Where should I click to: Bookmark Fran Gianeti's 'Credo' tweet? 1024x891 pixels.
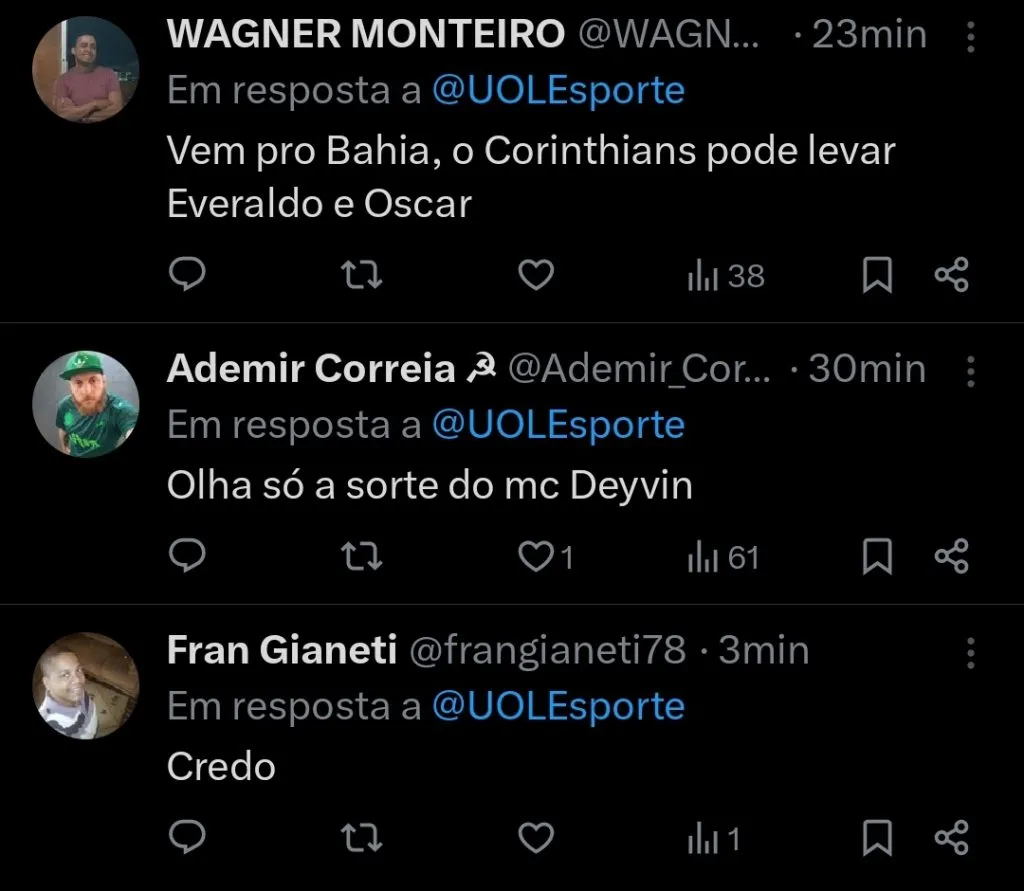877,838
